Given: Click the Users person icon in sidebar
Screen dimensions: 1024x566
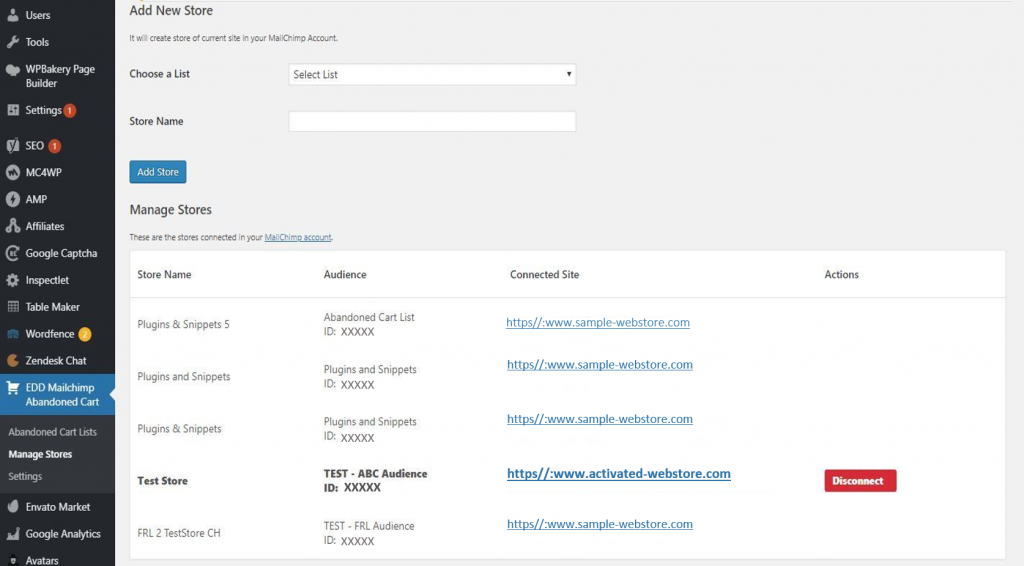Looking at the screenshot, I should click(13, 15).
